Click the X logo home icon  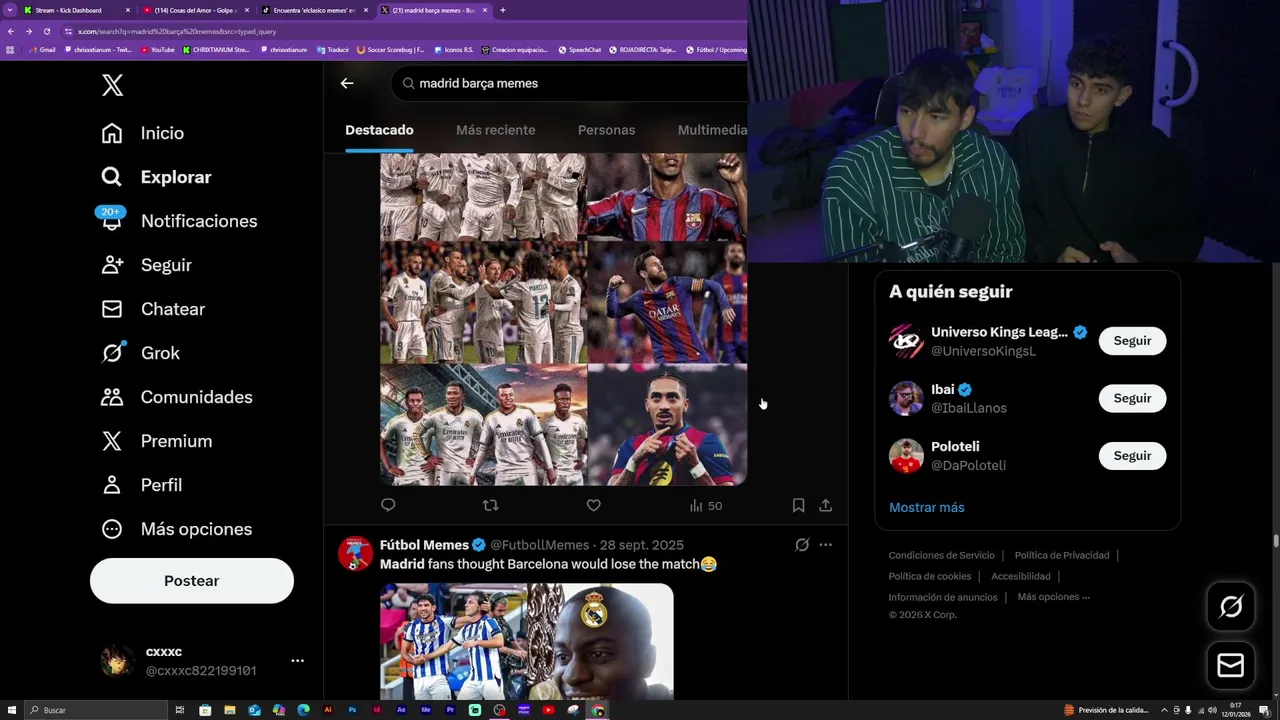click(112, 85)
